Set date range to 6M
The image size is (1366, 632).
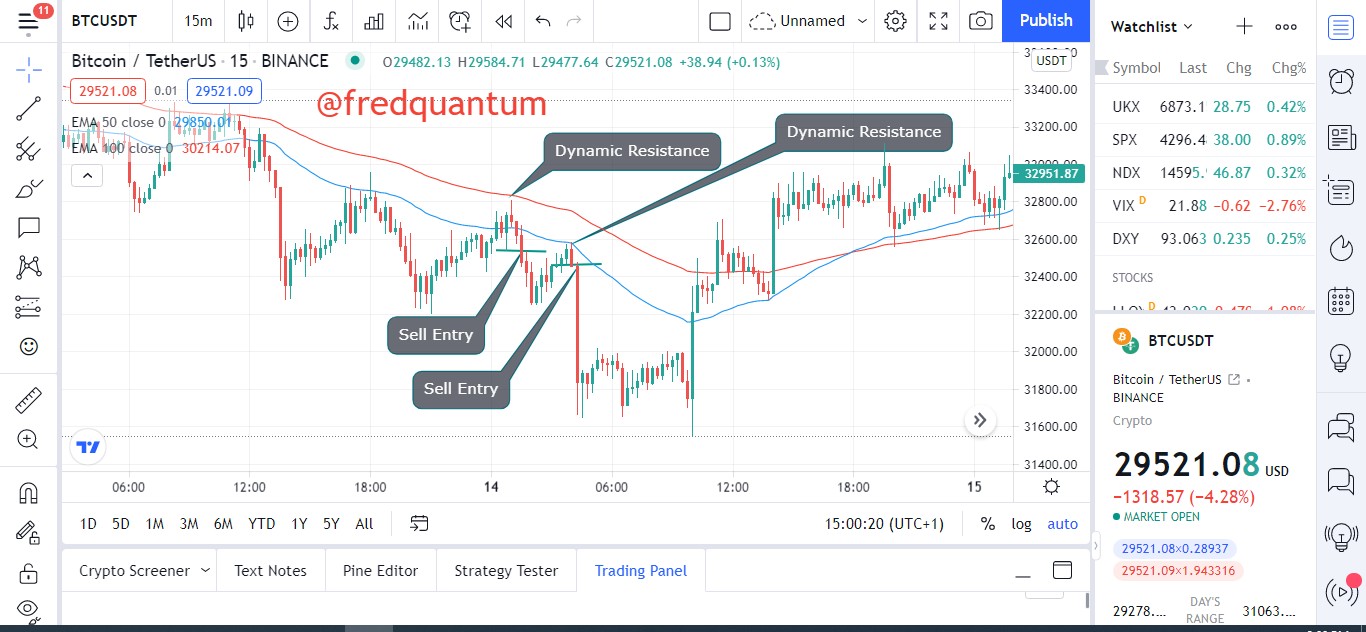[223, 523]
